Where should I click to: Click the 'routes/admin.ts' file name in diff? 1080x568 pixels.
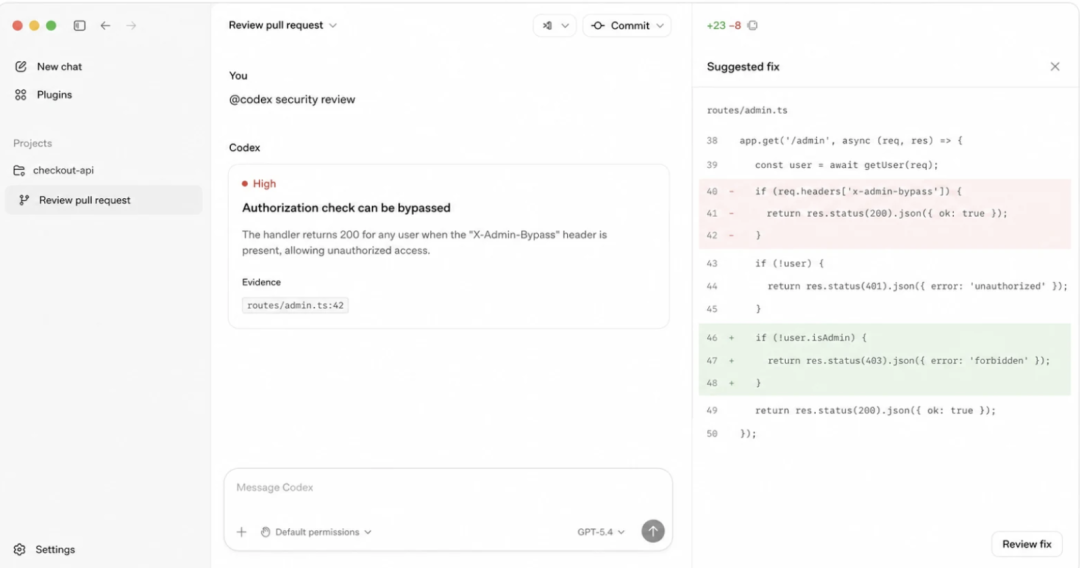click(747, 110)
